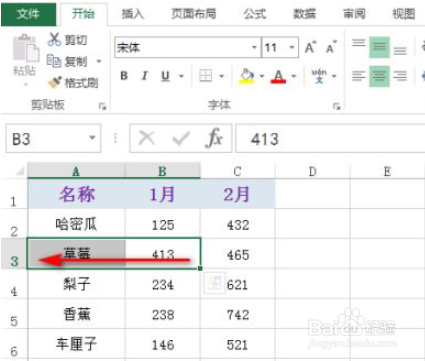Apply red font color
Viewport: 425px width, 361px height.
278,76
